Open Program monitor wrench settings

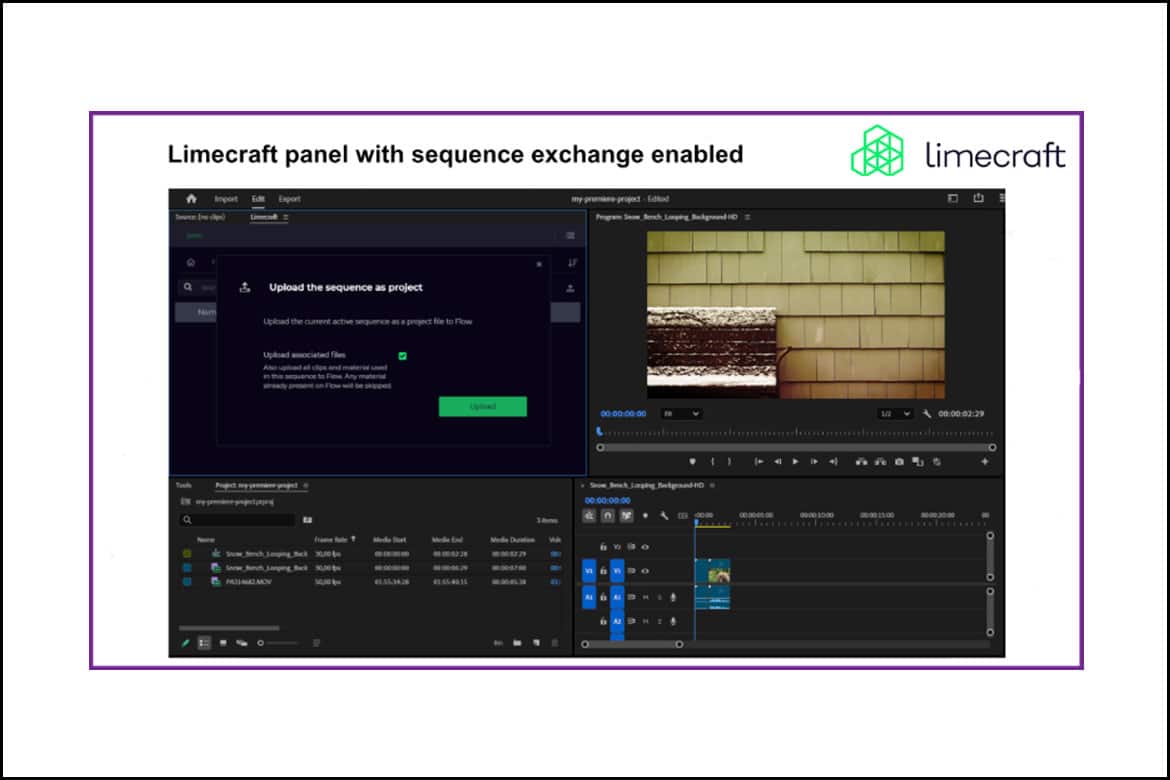pyautogui.click(x=927, y=414)
